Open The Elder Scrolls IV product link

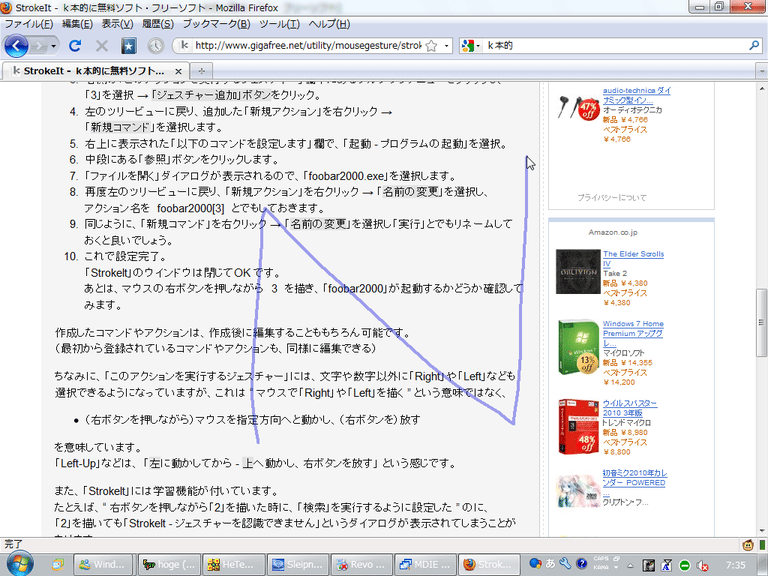(633, 259)
